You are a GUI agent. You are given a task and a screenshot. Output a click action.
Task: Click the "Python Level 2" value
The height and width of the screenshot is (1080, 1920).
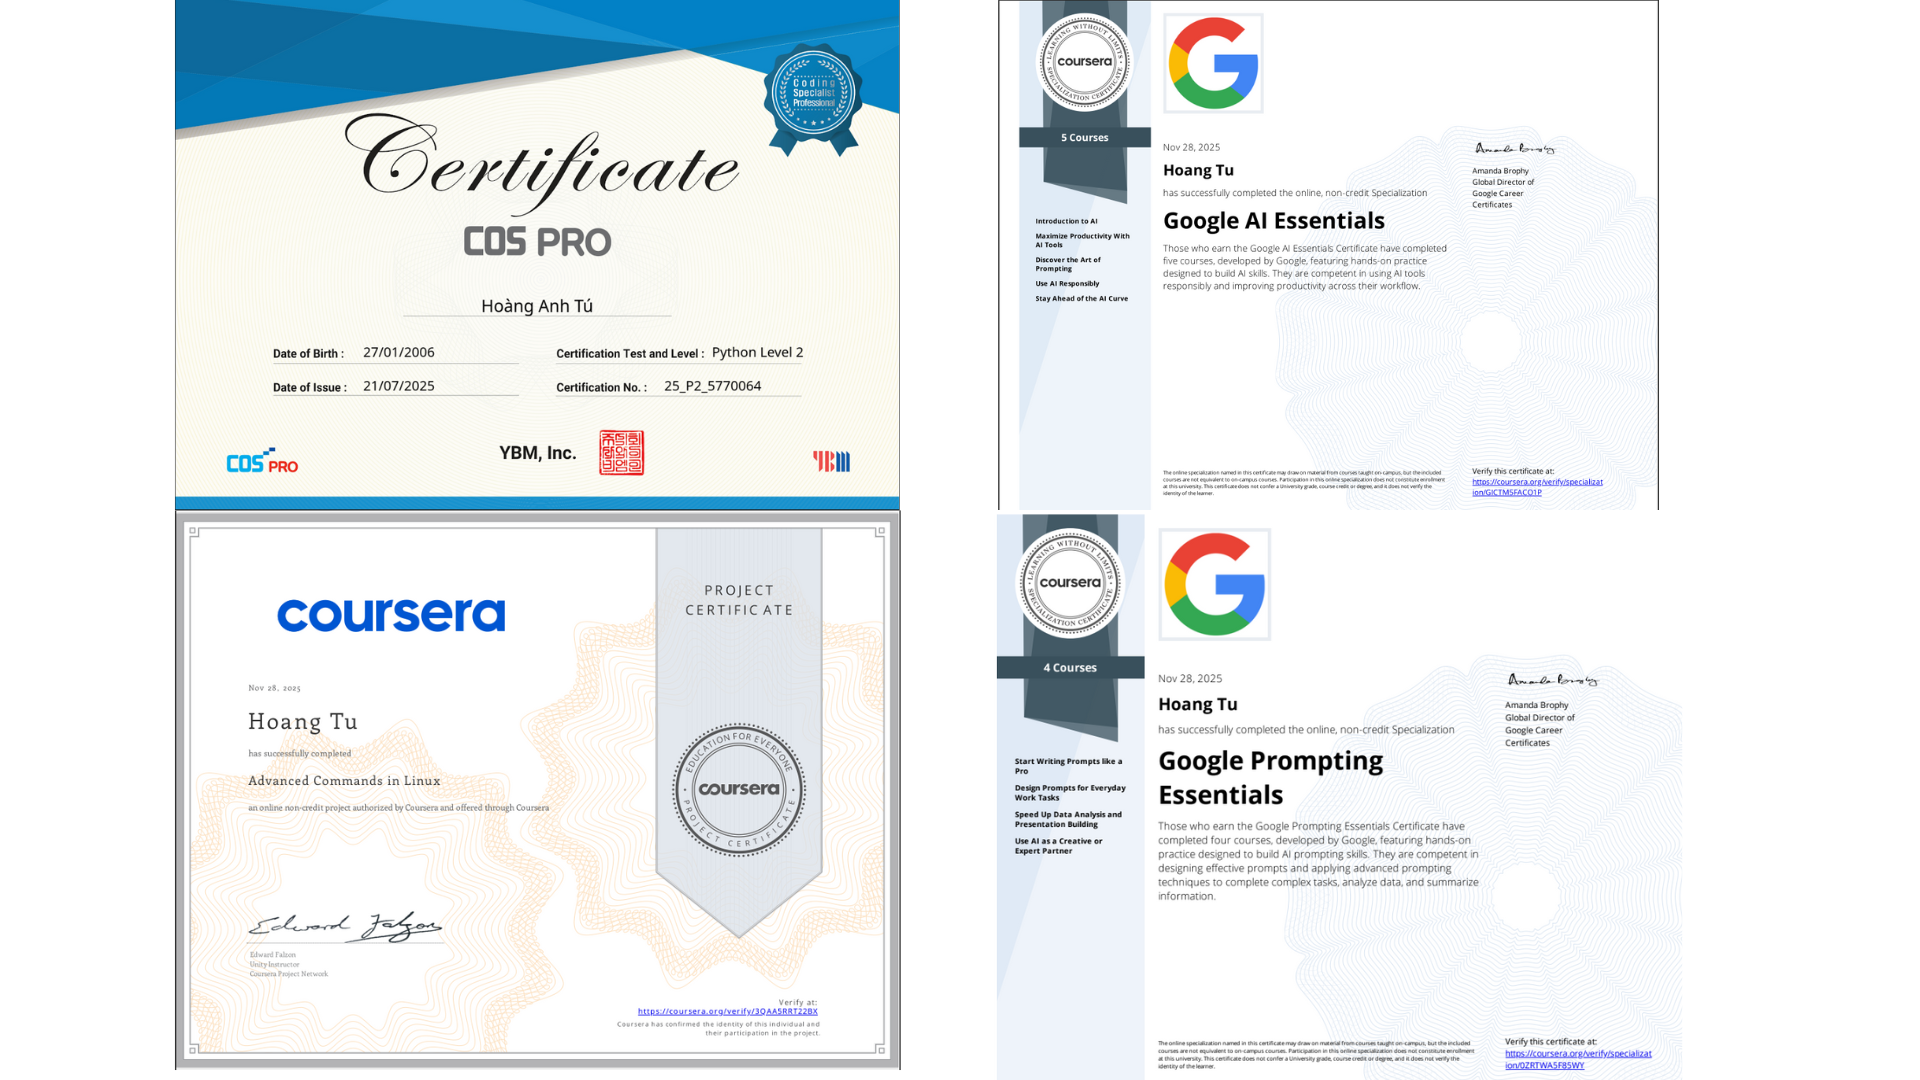coord(758,352)
